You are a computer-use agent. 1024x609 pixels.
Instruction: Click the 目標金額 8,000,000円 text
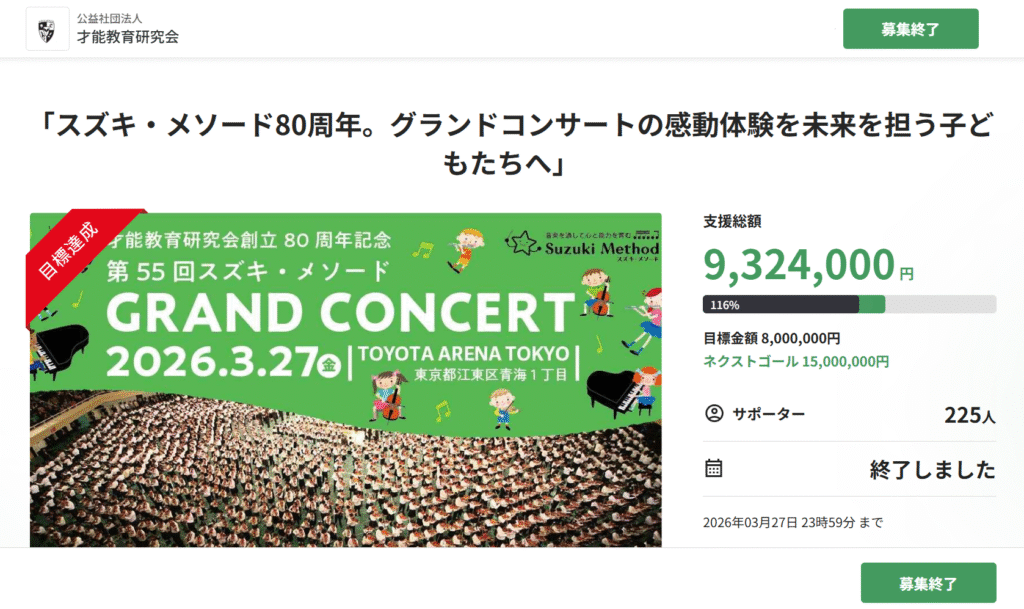(771, 339)
